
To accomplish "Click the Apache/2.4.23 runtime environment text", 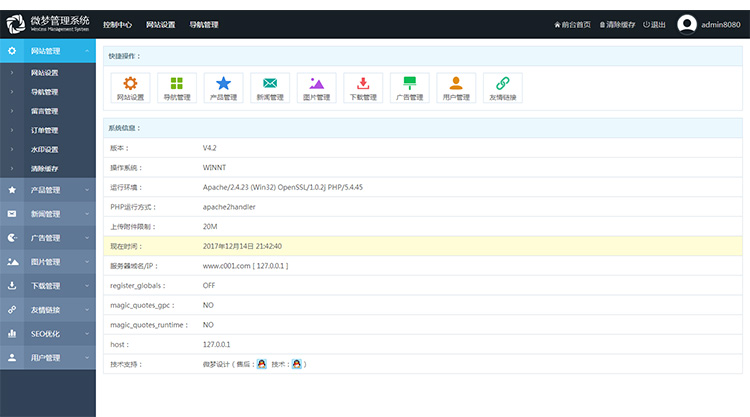I will point(283,187).
